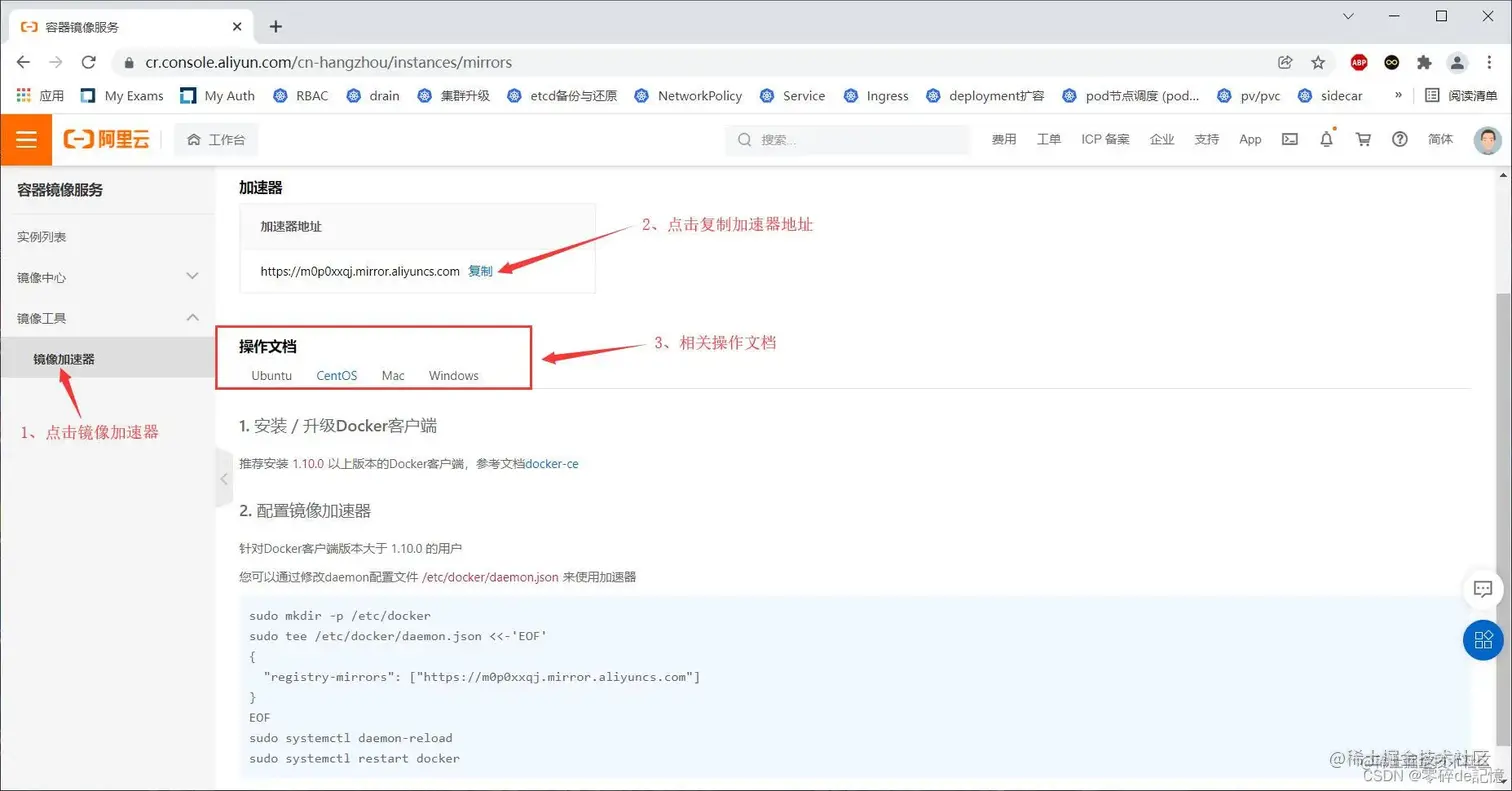Open the black infinity extension icon

point(1392,62)
